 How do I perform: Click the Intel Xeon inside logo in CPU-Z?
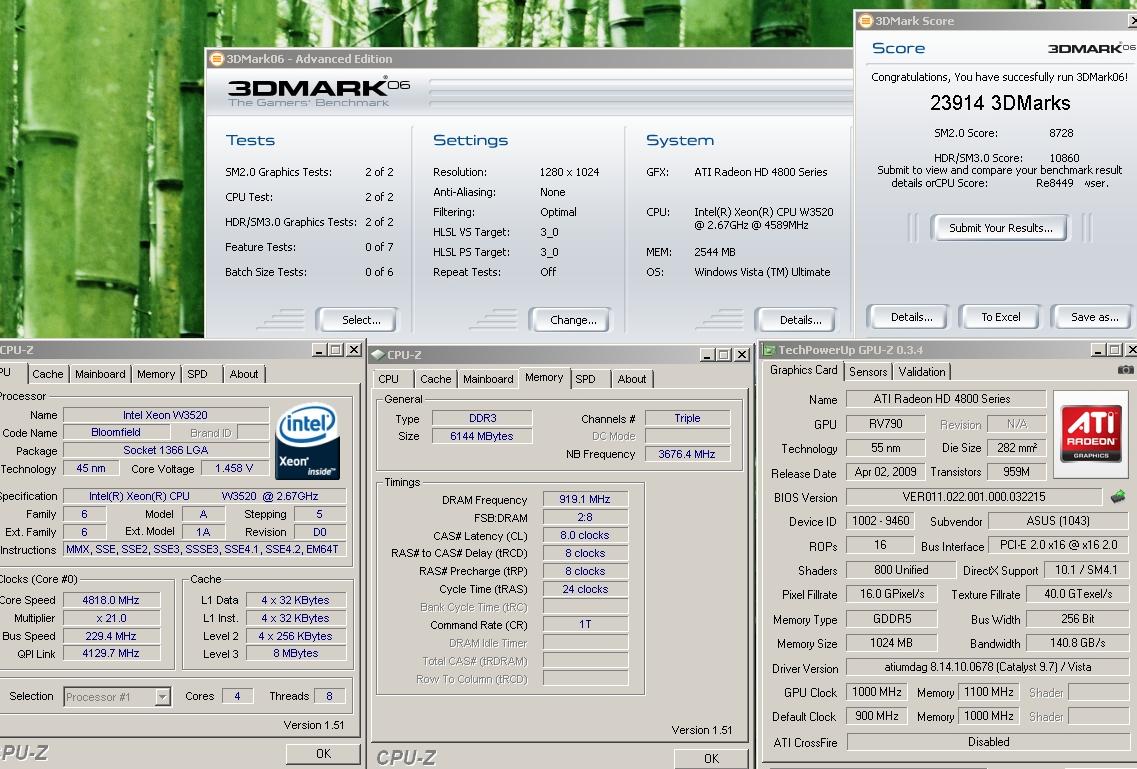click(307, 441)
